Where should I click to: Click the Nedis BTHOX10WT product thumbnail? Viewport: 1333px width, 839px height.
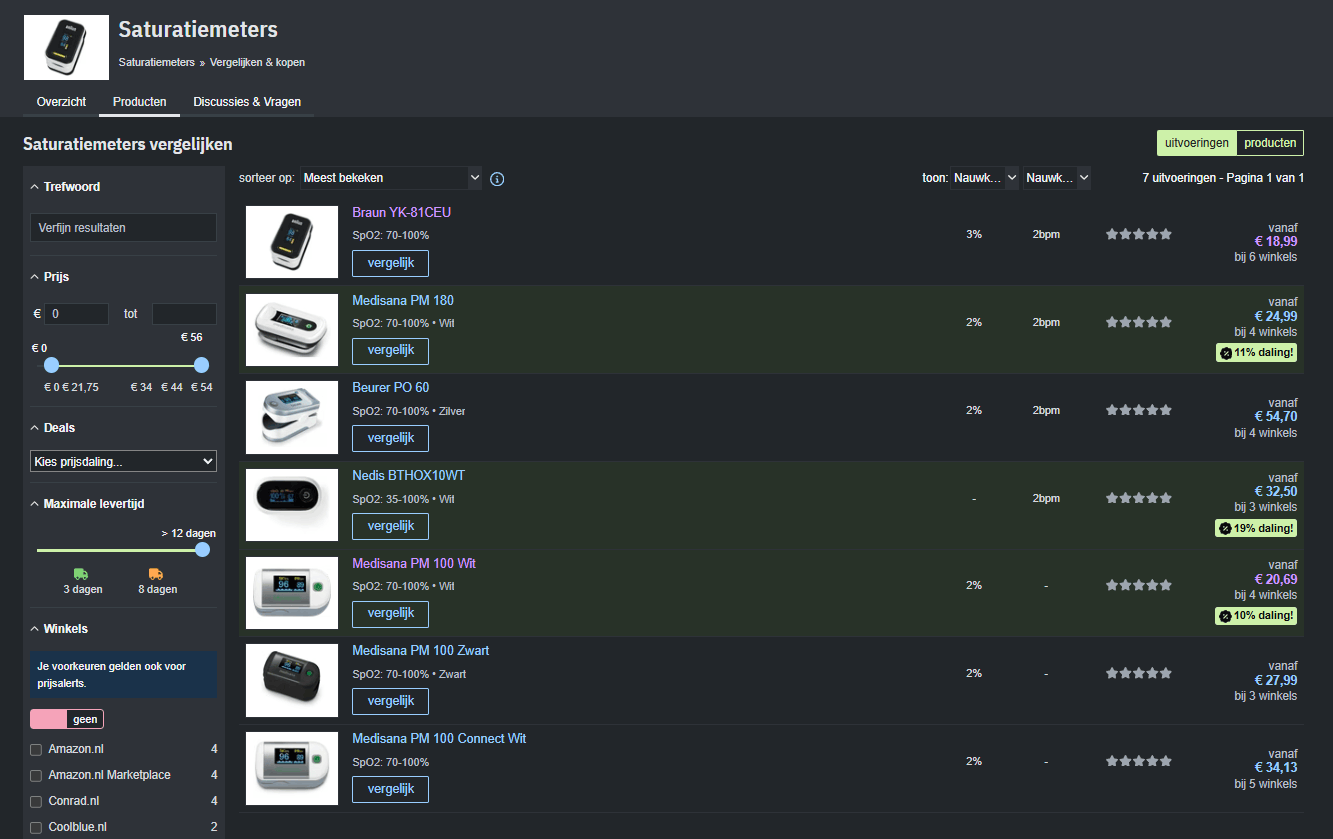(292, 505)
